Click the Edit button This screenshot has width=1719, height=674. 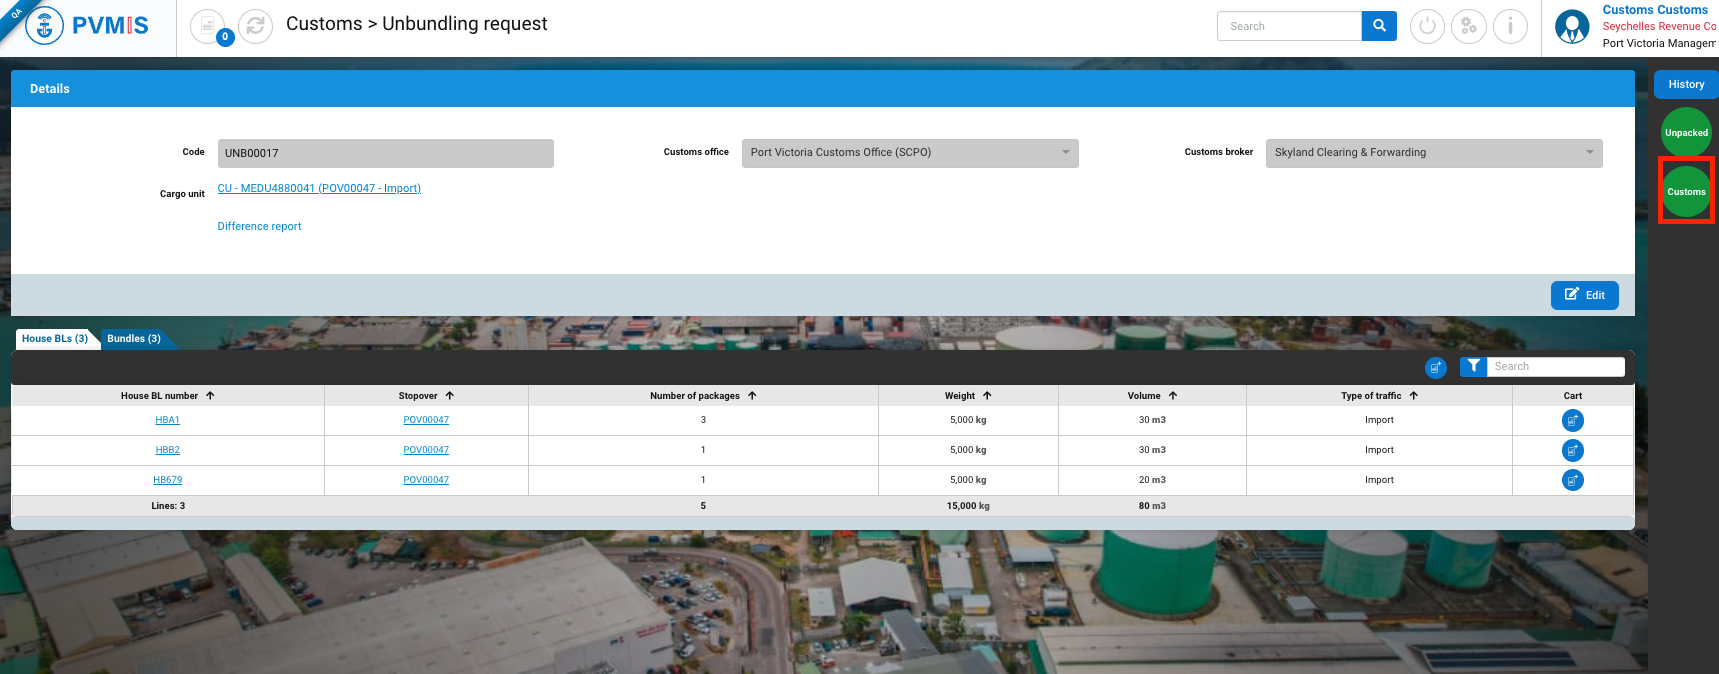(x=1584, y=295)
